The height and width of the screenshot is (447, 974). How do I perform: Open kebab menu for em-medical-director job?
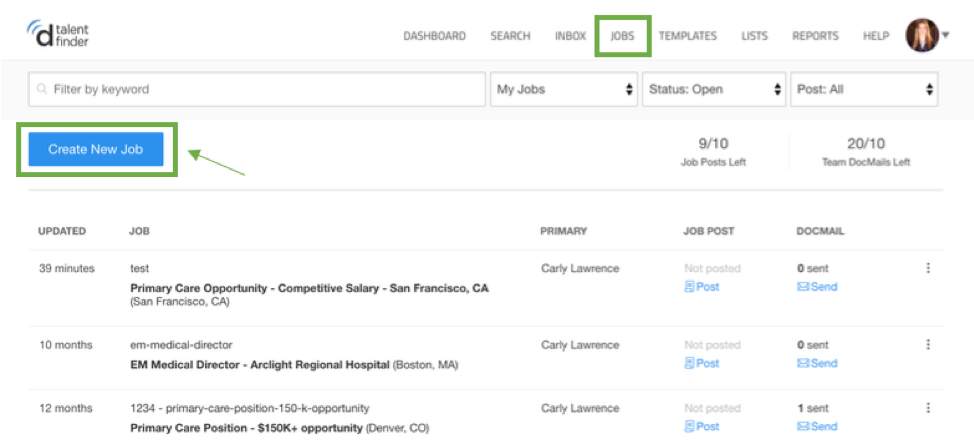click(x=928, y=345)
